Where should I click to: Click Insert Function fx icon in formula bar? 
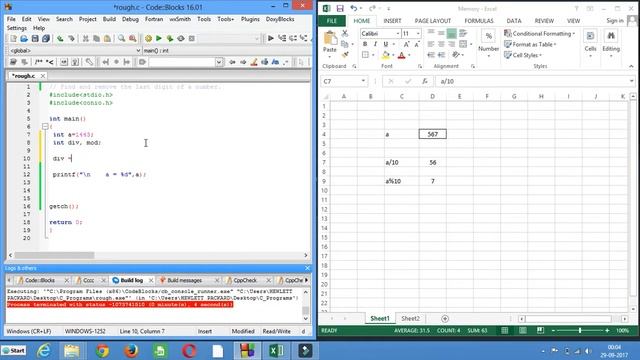tap(424, 81)
